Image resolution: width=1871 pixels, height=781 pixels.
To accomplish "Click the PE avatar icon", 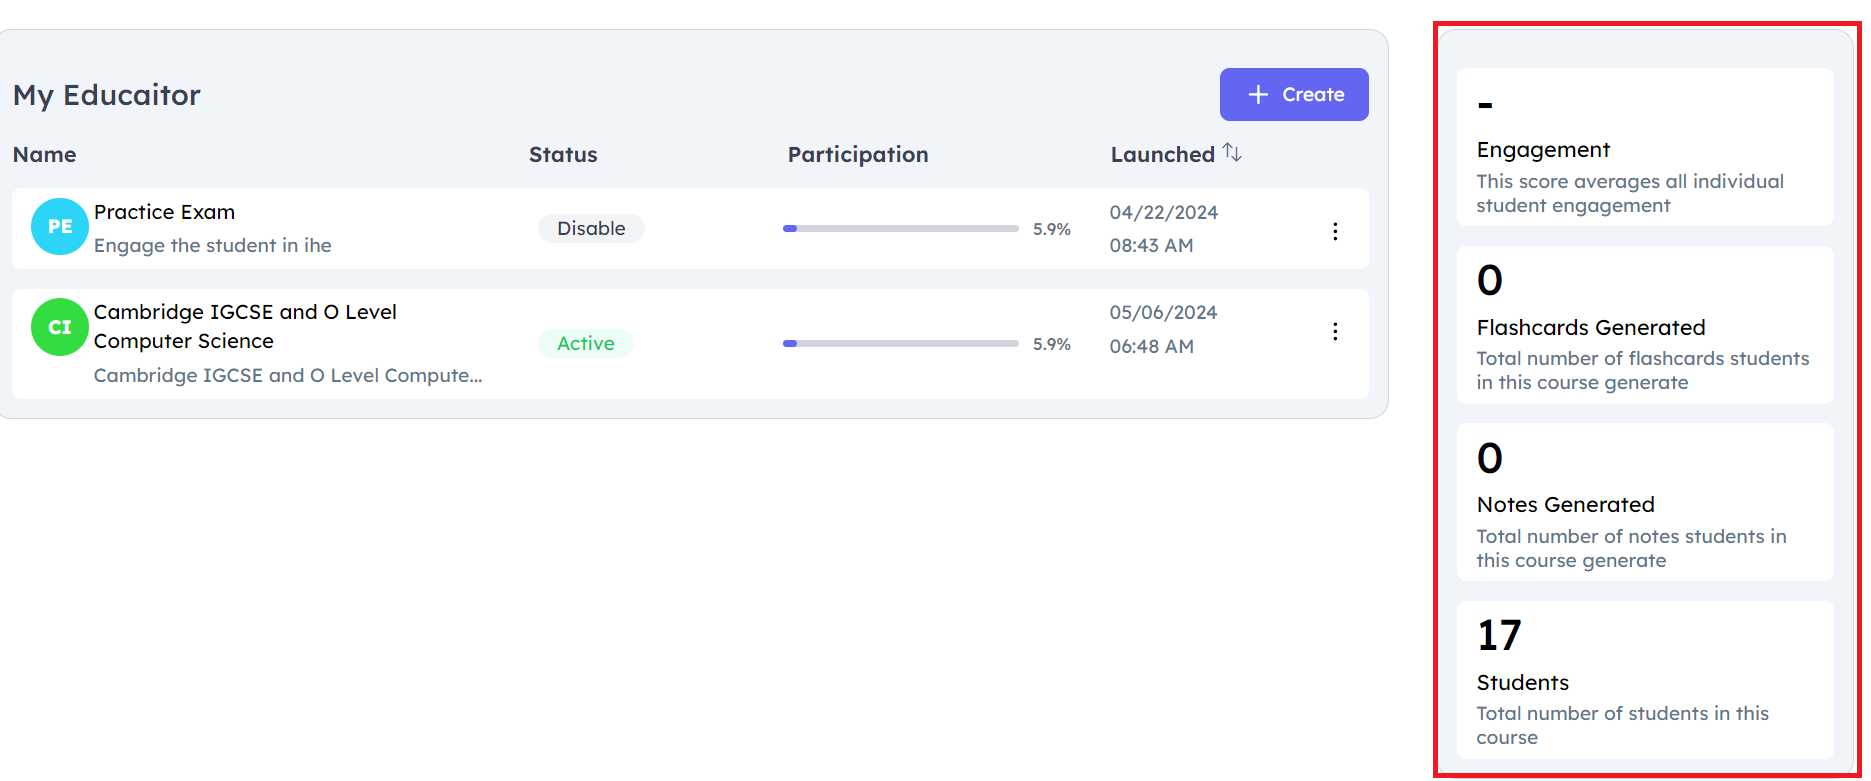I will pos(60,227).
